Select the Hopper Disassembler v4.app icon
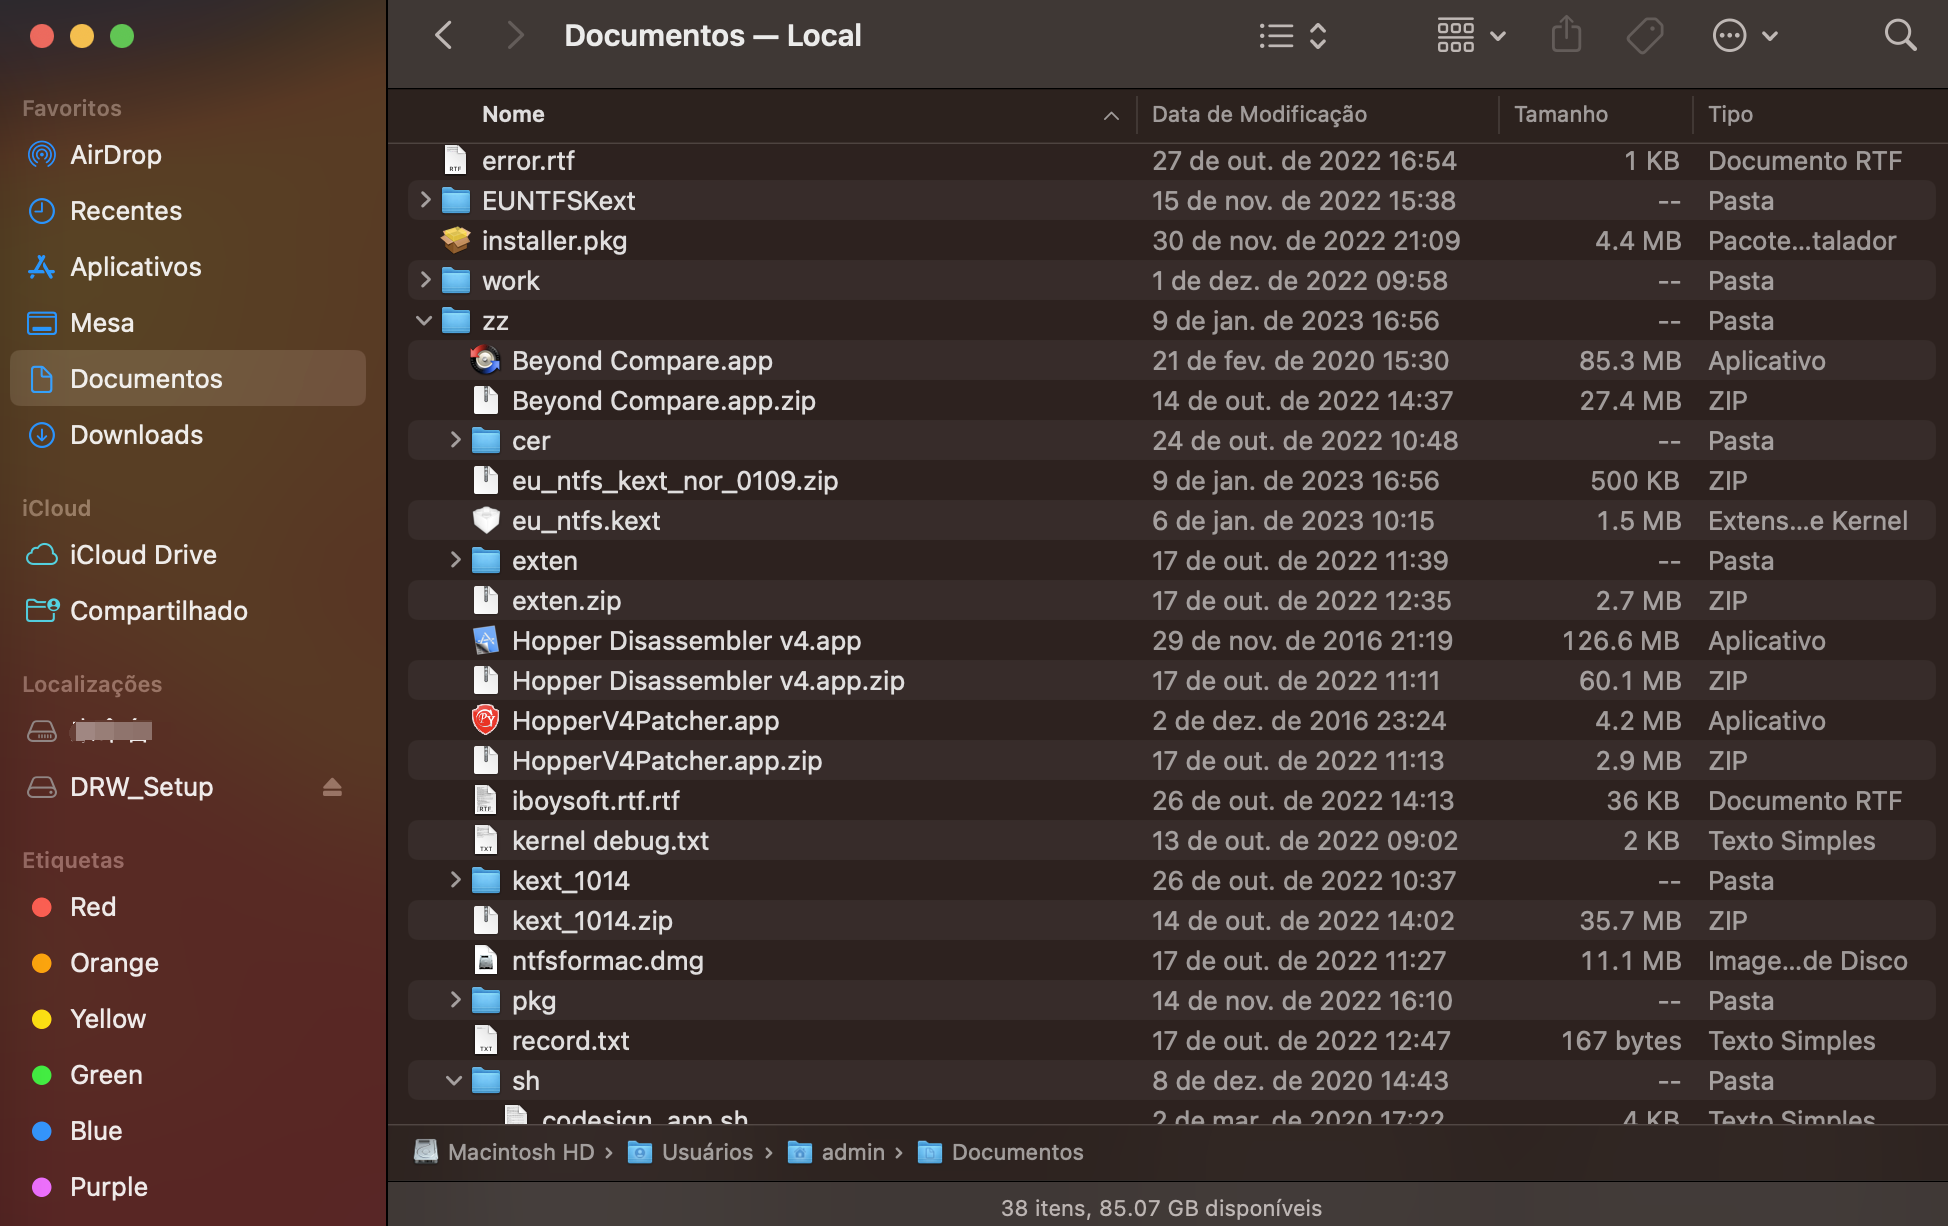Screen dimensions: 1948x1226 485,640
